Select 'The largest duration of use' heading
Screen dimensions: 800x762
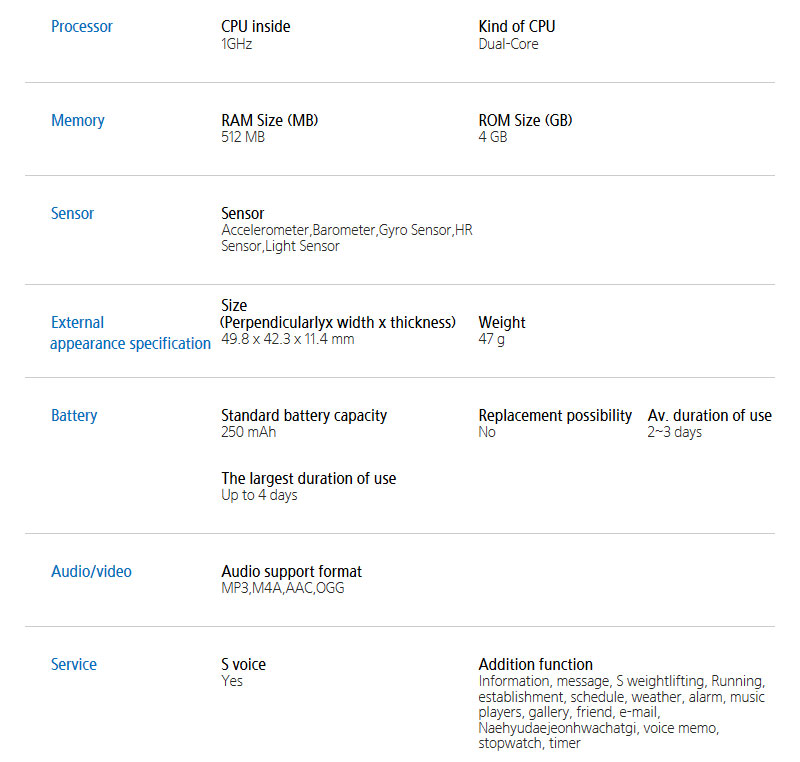point(309,479)
